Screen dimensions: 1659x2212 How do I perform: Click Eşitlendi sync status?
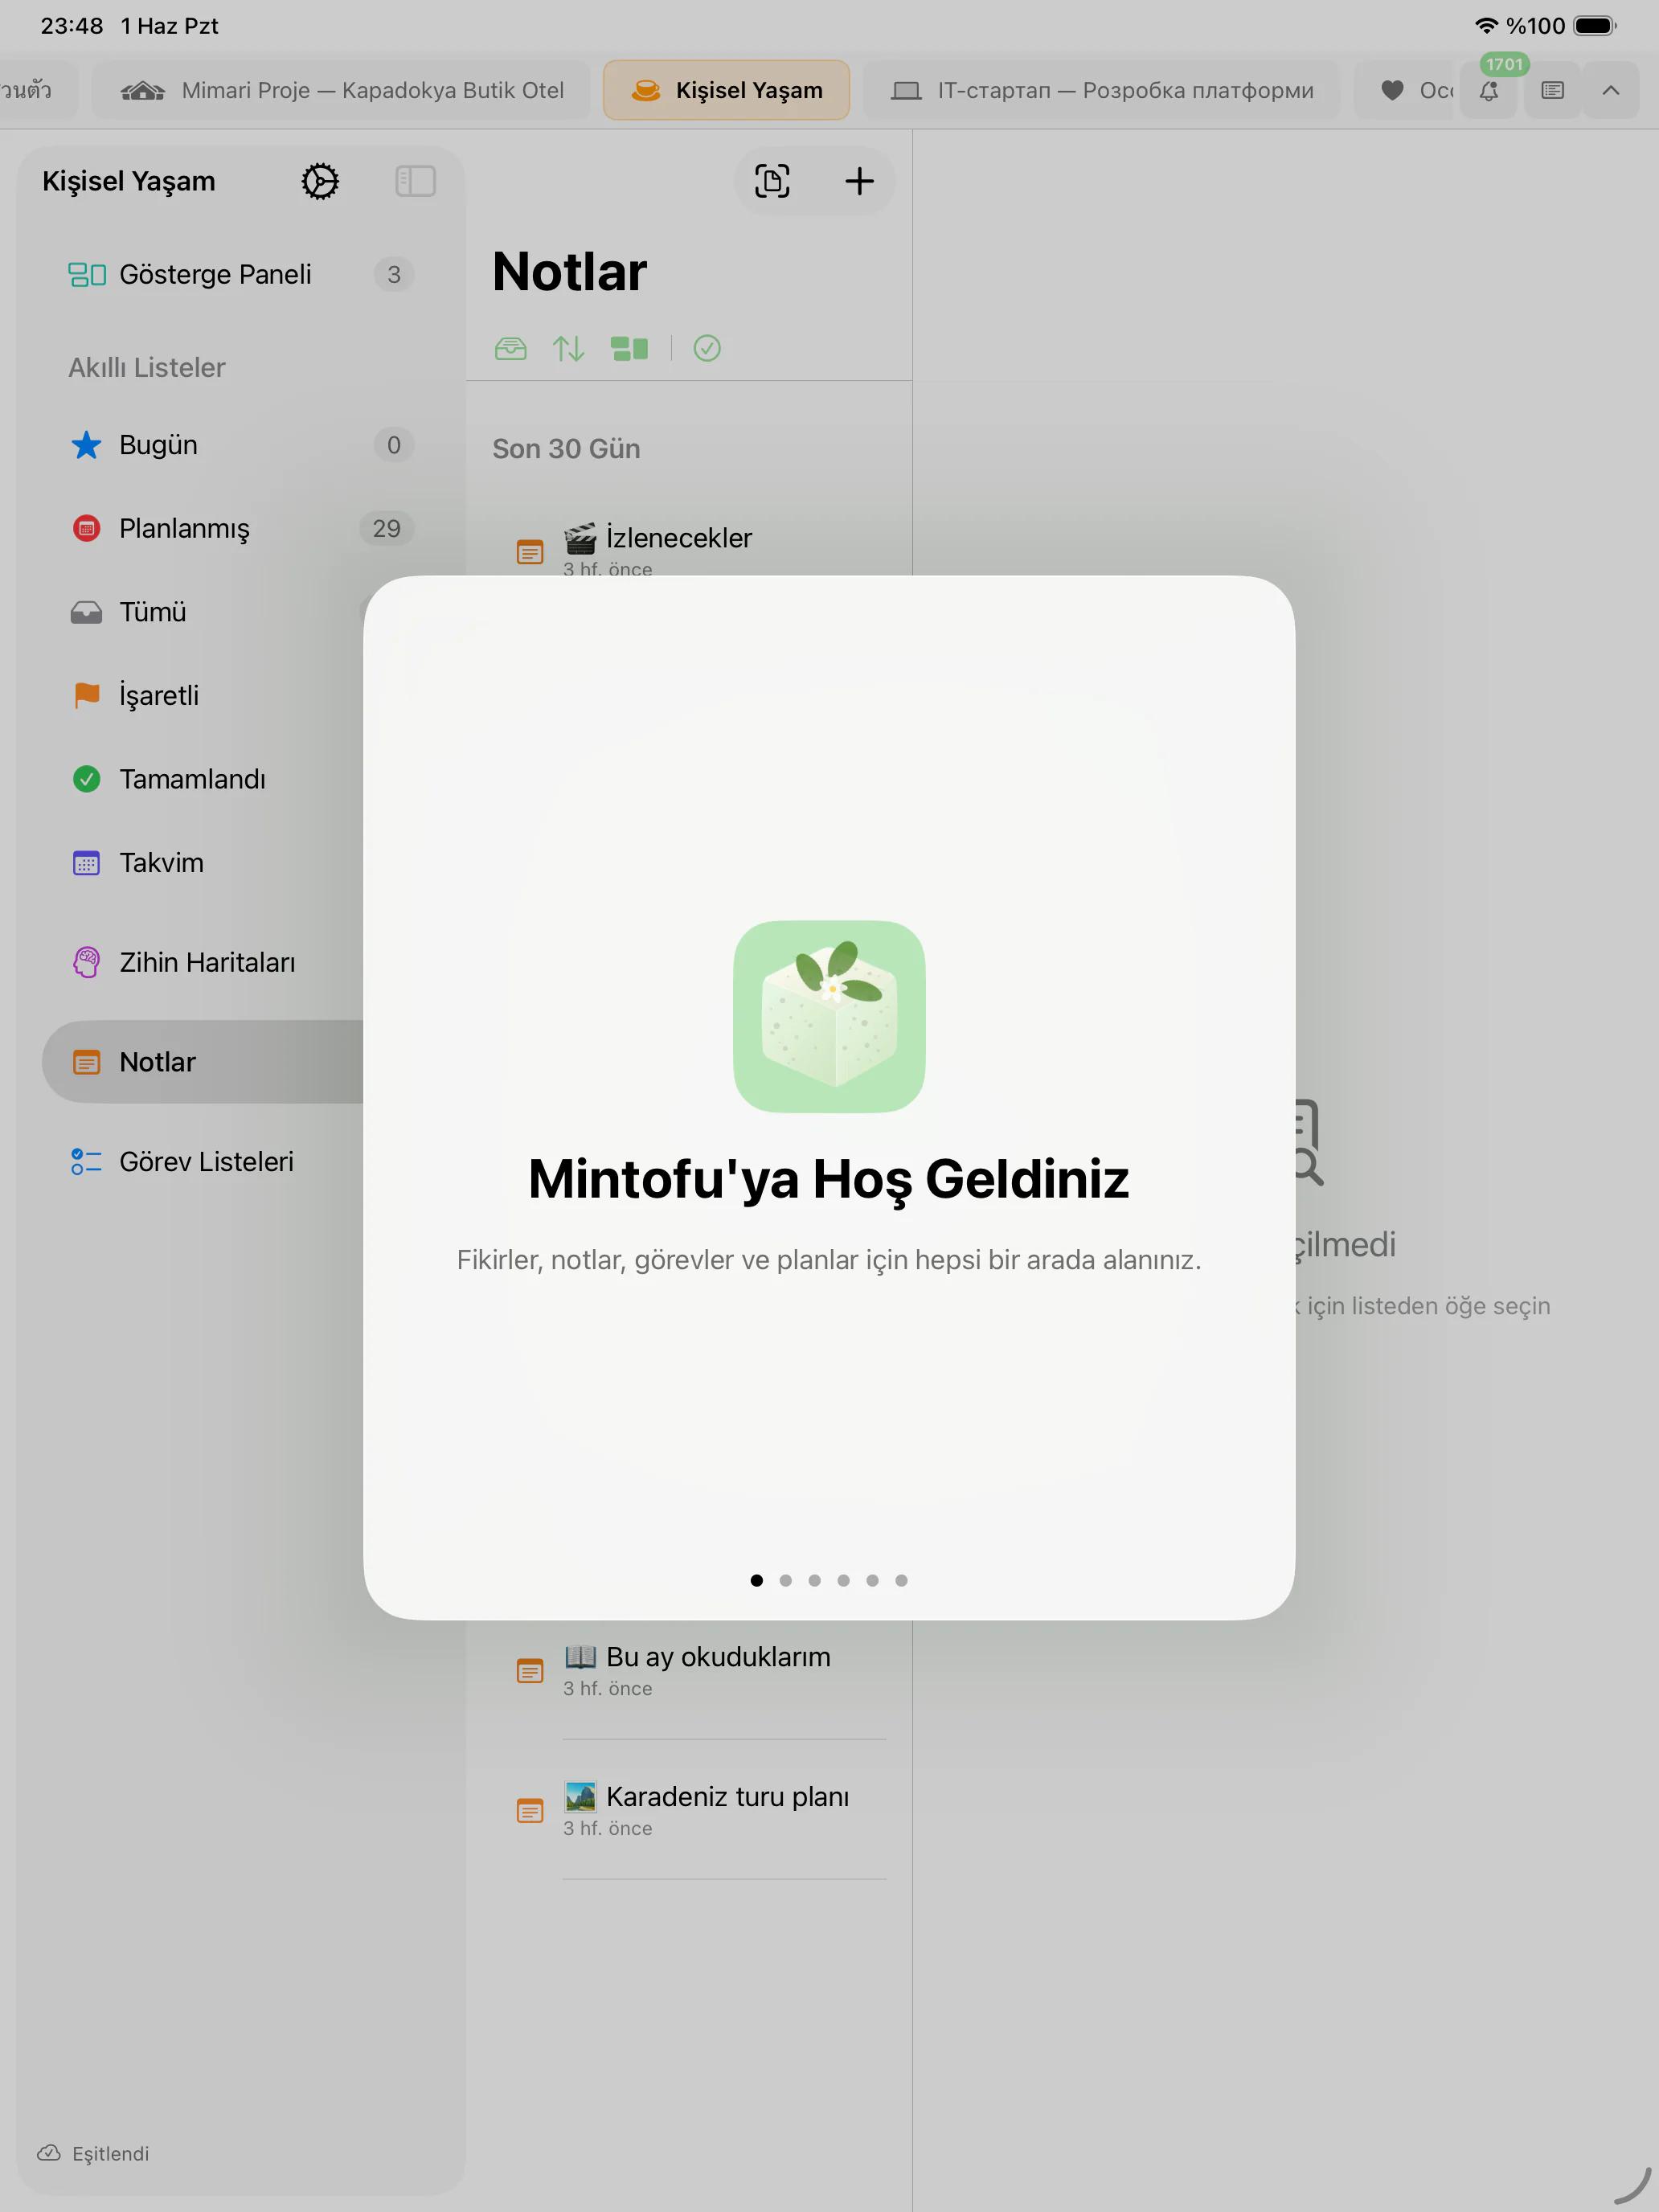pos(93,2153)
